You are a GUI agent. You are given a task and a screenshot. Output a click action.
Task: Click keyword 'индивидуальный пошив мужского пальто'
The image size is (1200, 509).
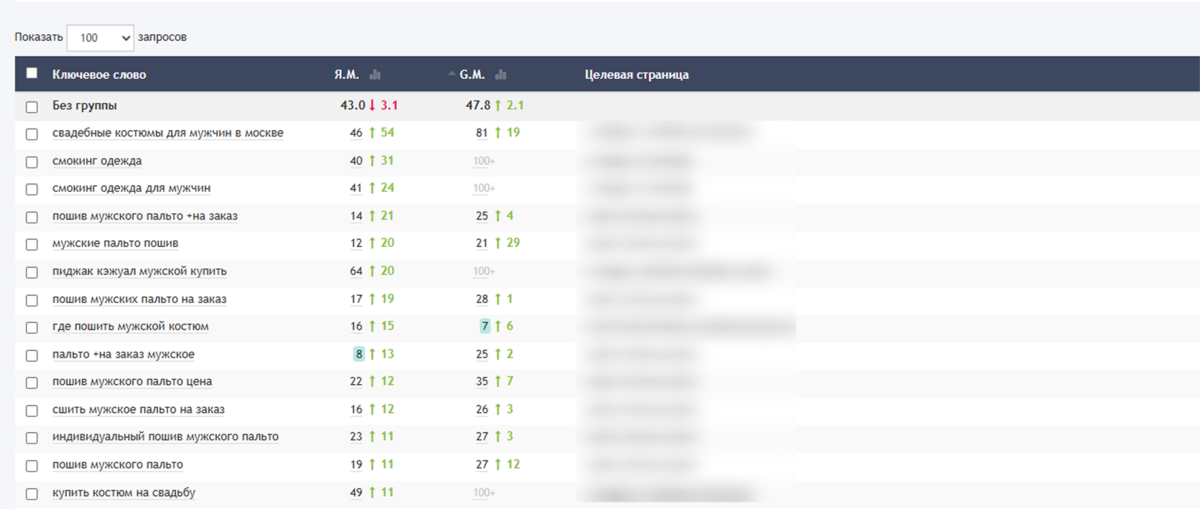[x=165, y=437]
